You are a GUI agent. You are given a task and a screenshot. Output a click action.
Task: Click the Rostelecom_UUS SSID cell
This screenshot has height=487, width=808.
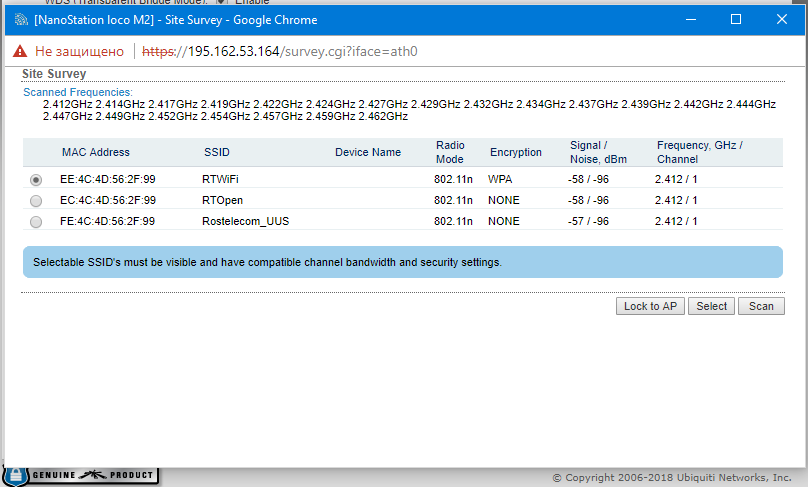[x=245, y=221]
